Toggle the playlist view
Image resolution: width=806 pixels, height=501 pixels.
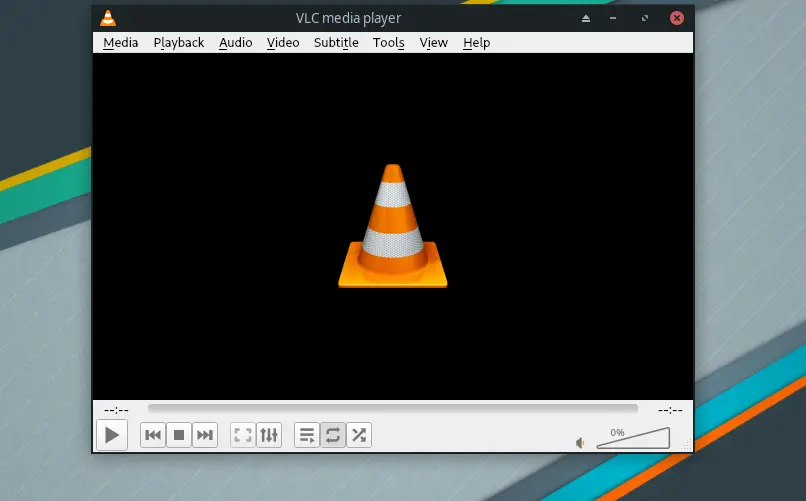click(x=307, y=435)
